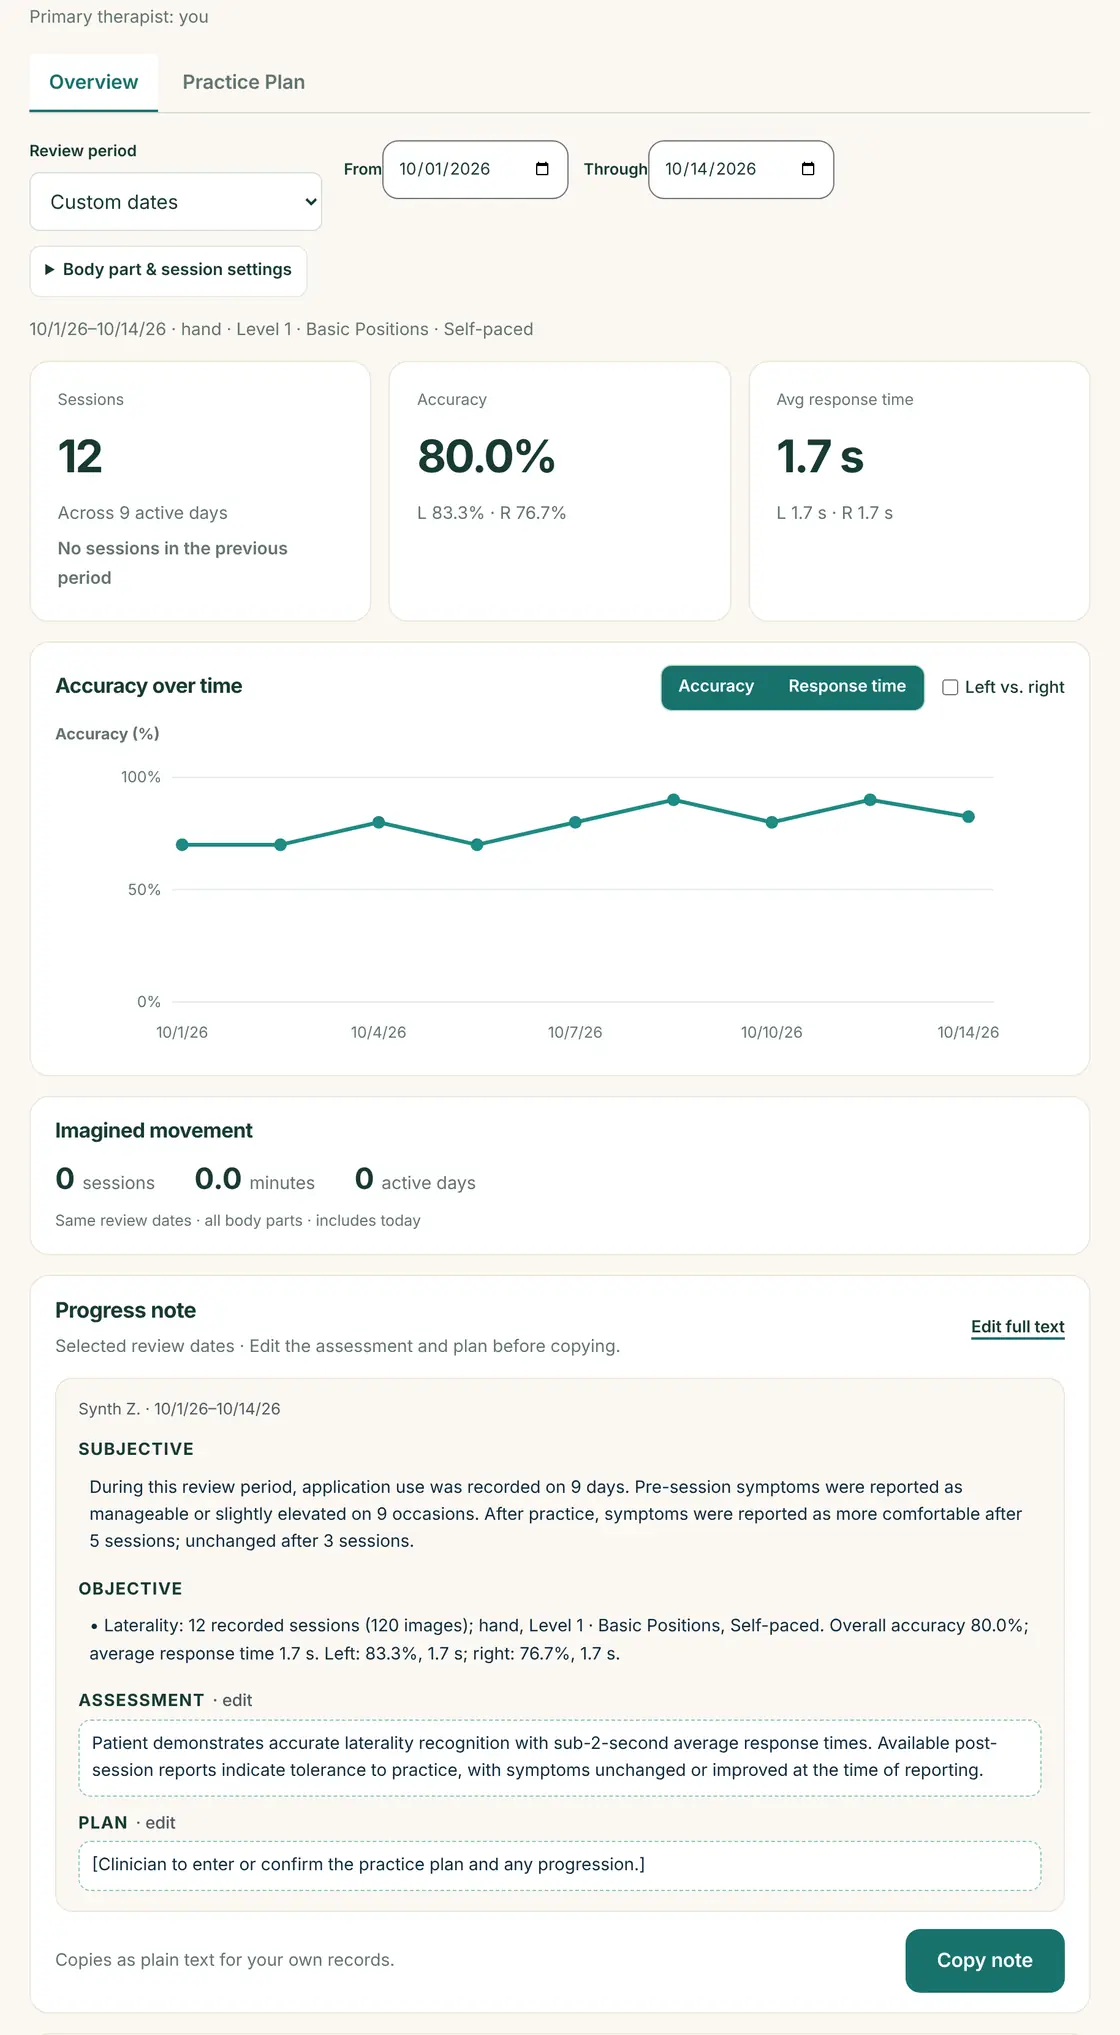
Task: Open the Through date calendar picker icon
Action: pos(808,169)
